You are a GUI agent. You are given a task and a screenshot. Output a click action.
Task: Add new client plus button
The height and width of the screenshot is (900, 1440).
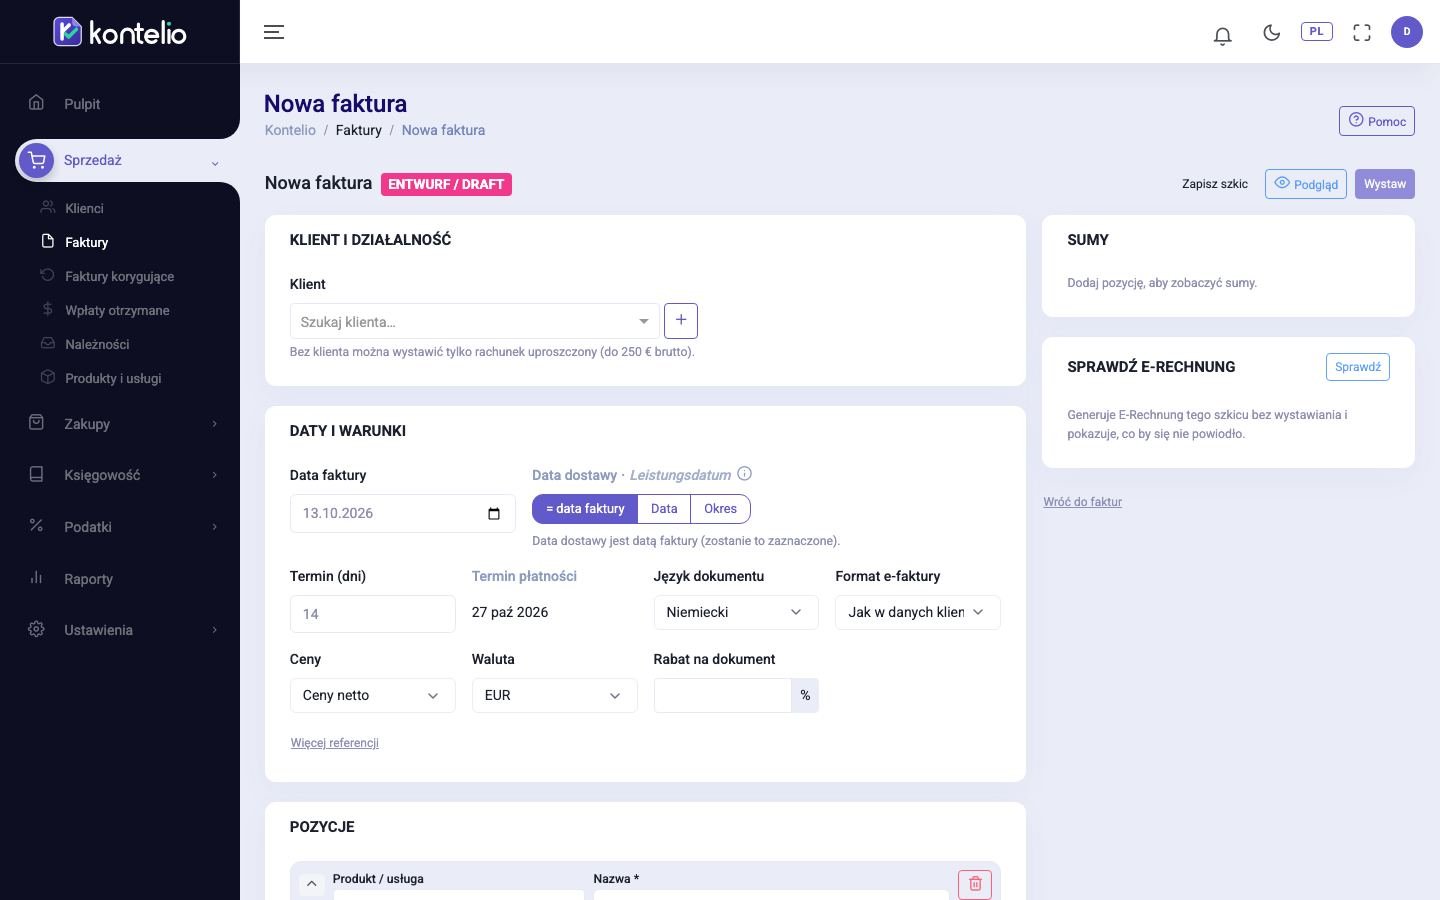click(681, 321)
